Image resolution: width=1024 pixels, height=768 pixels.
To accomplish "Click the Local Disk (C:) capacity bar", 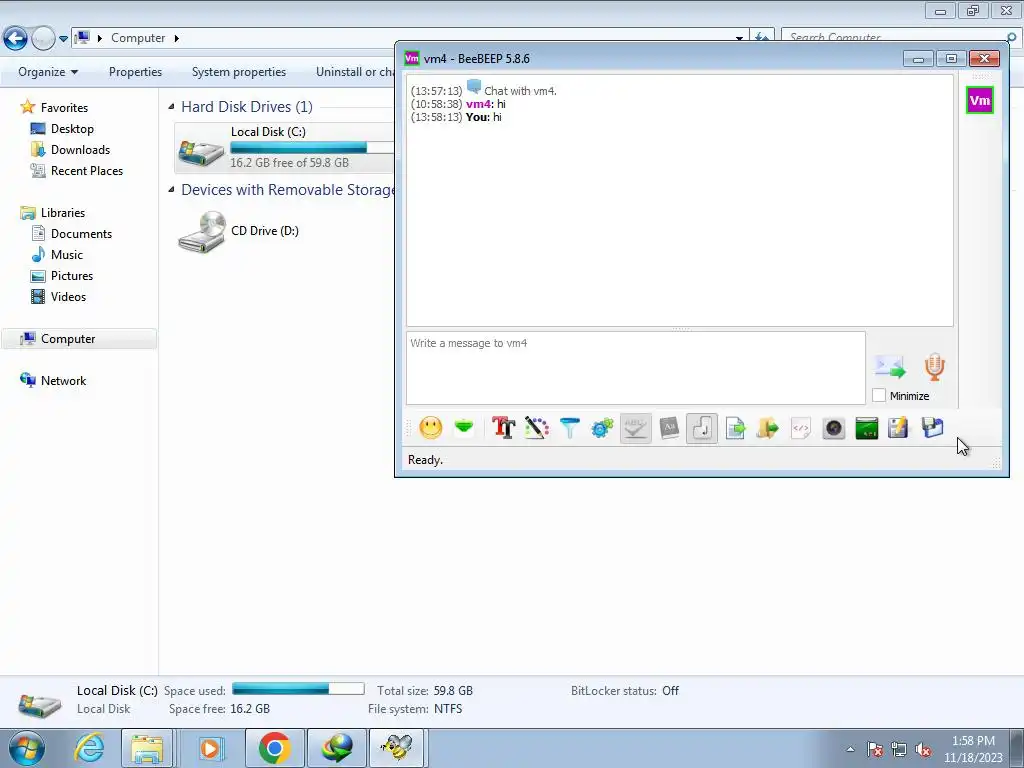I will tap(312, 148).
